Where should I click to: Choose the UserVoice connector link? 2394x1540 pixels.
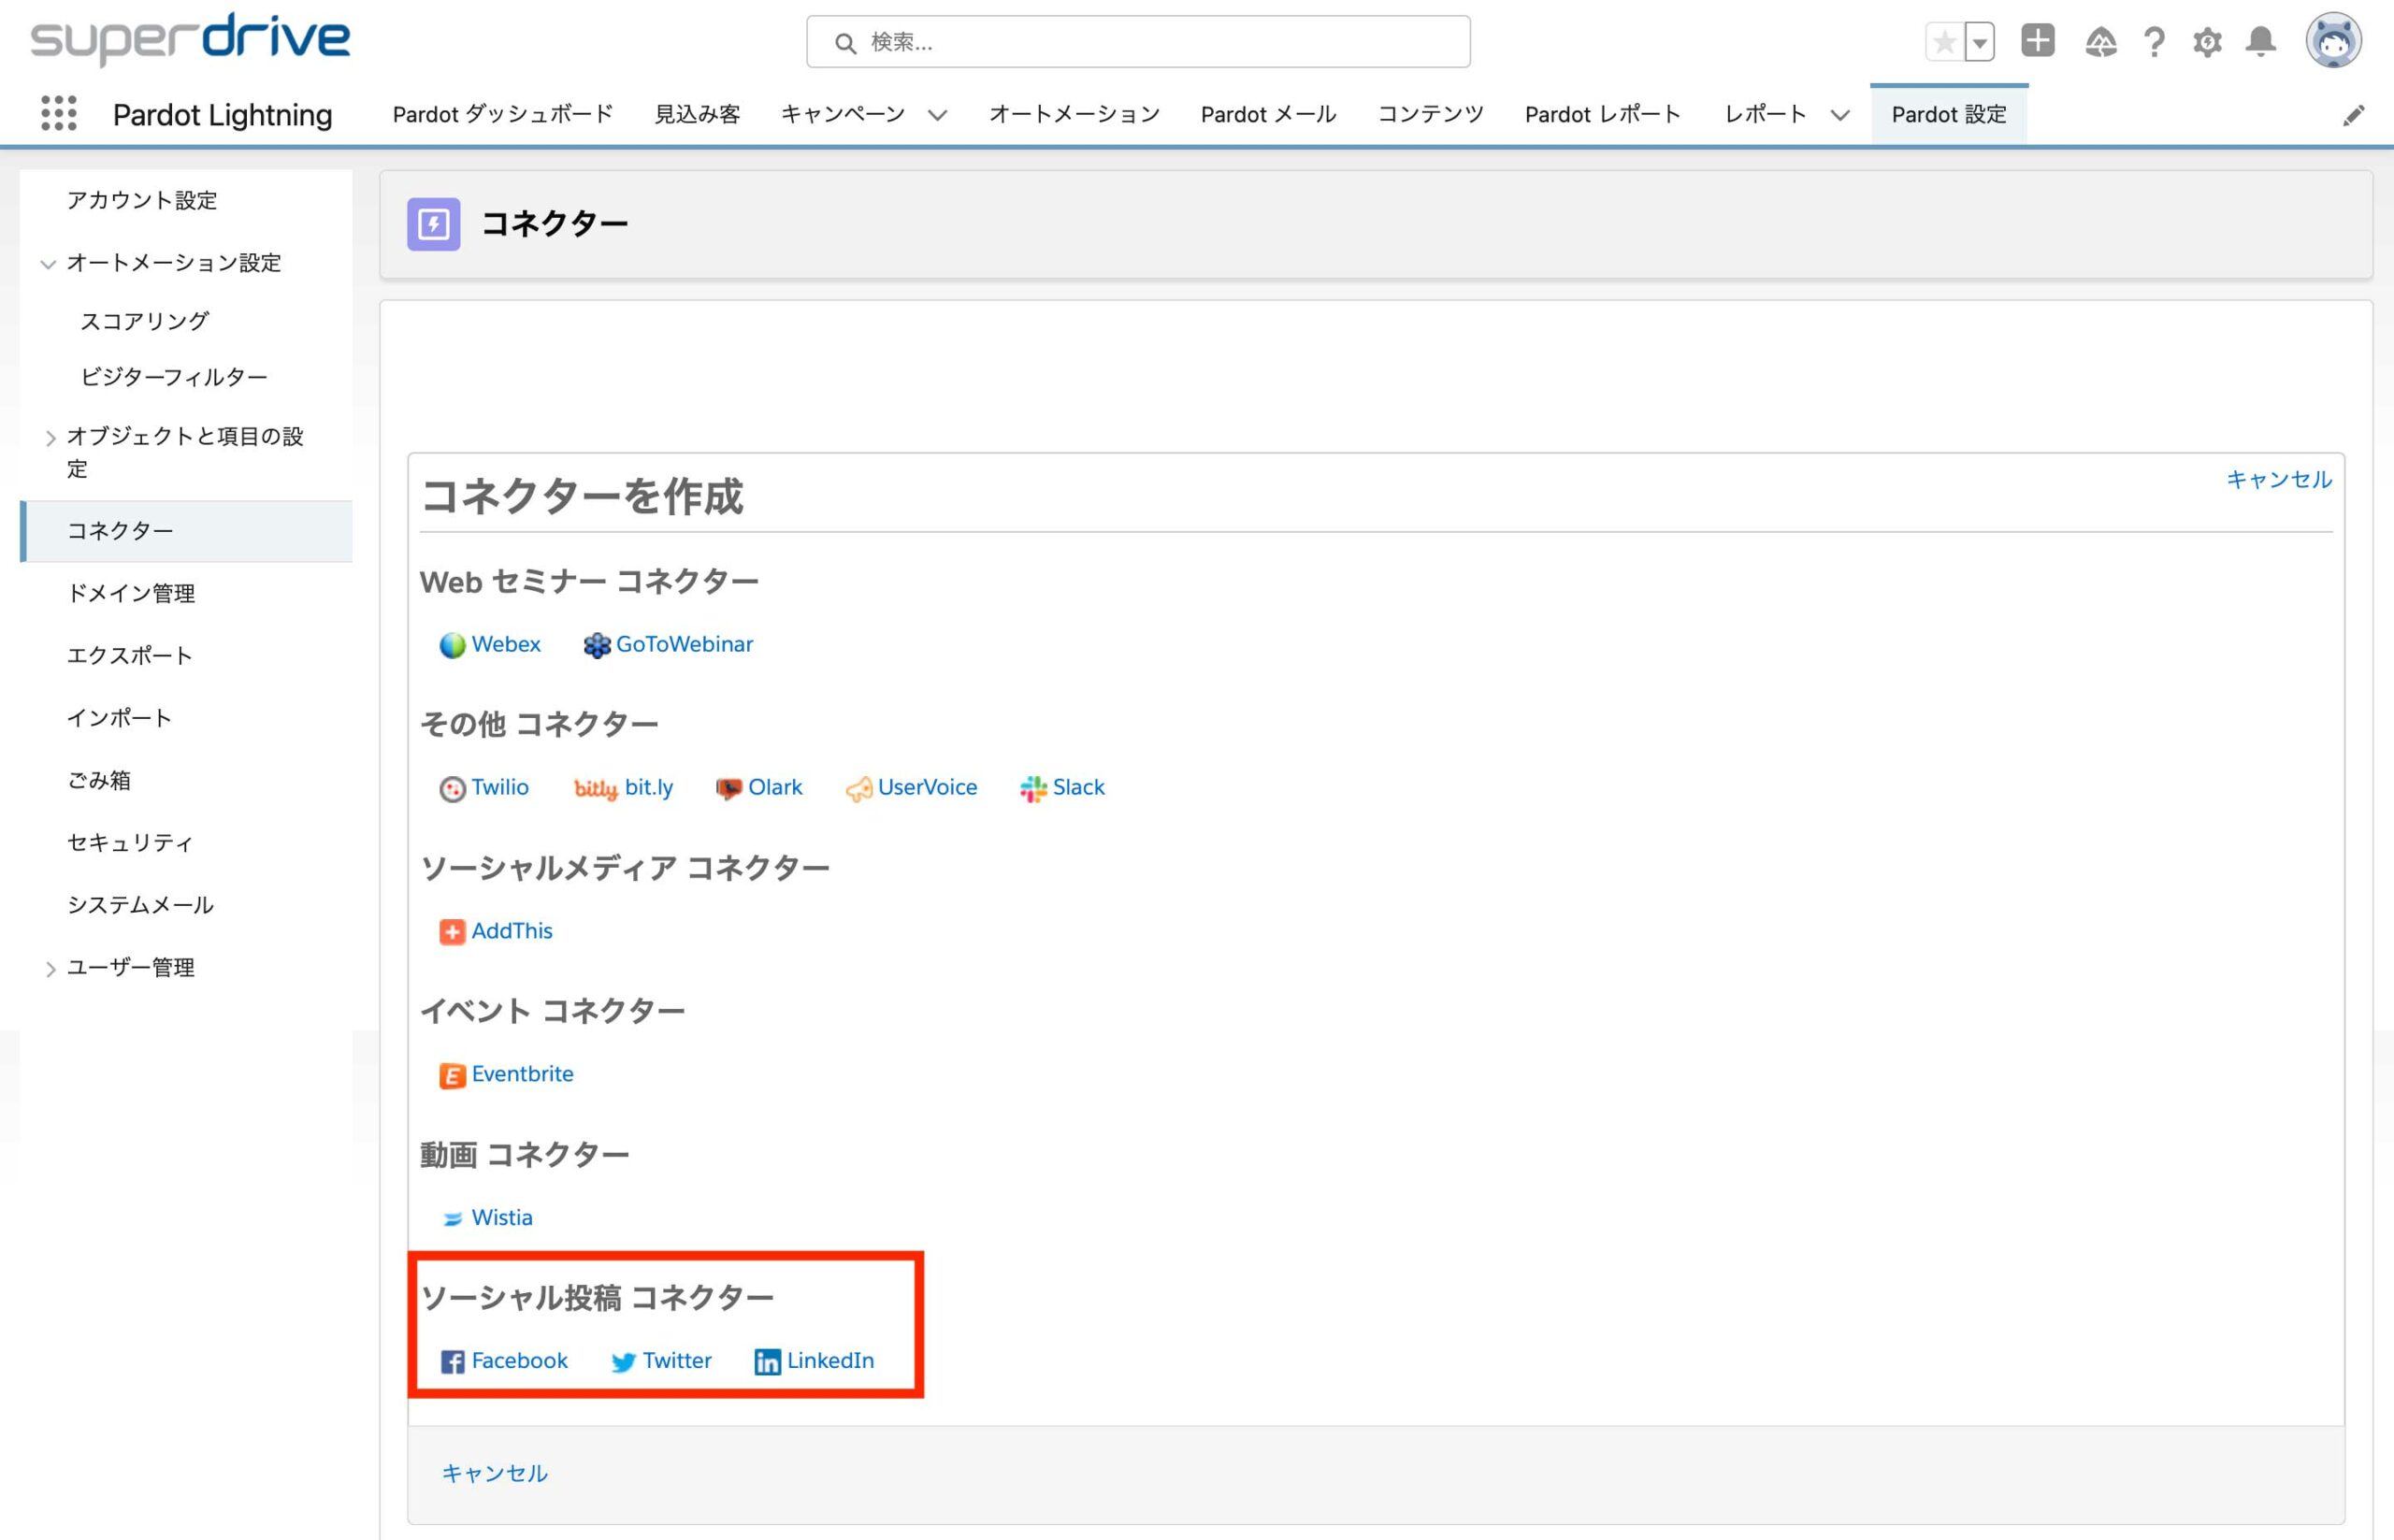(927, 787)
